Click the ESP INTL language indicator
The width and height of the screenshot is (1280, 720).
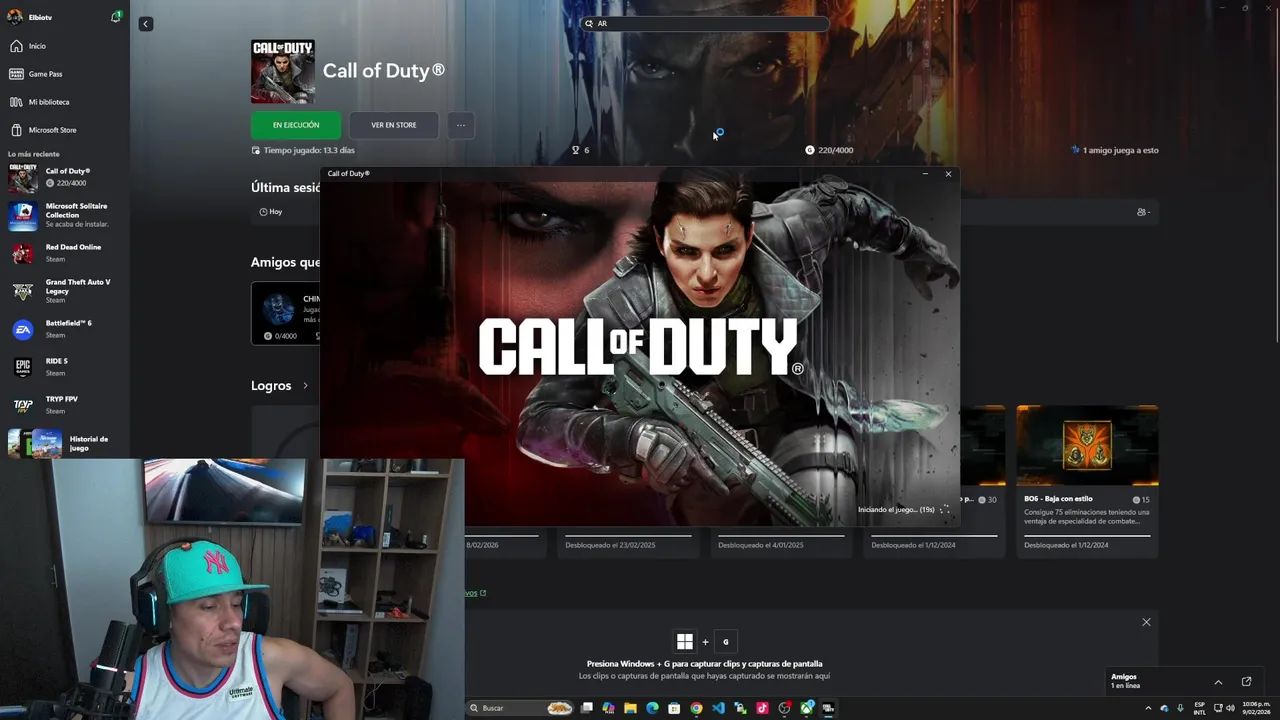point(1199,708)
